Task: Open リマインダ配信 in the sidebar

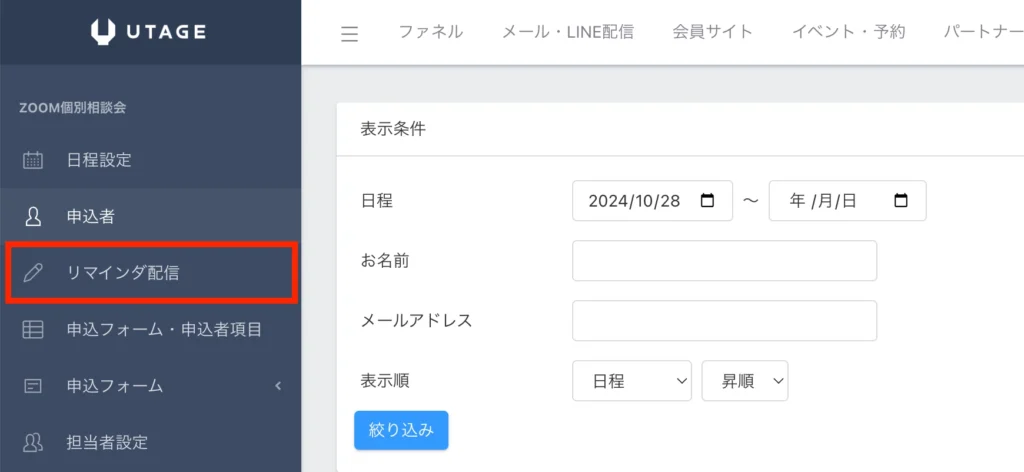Action: [151, 273]
